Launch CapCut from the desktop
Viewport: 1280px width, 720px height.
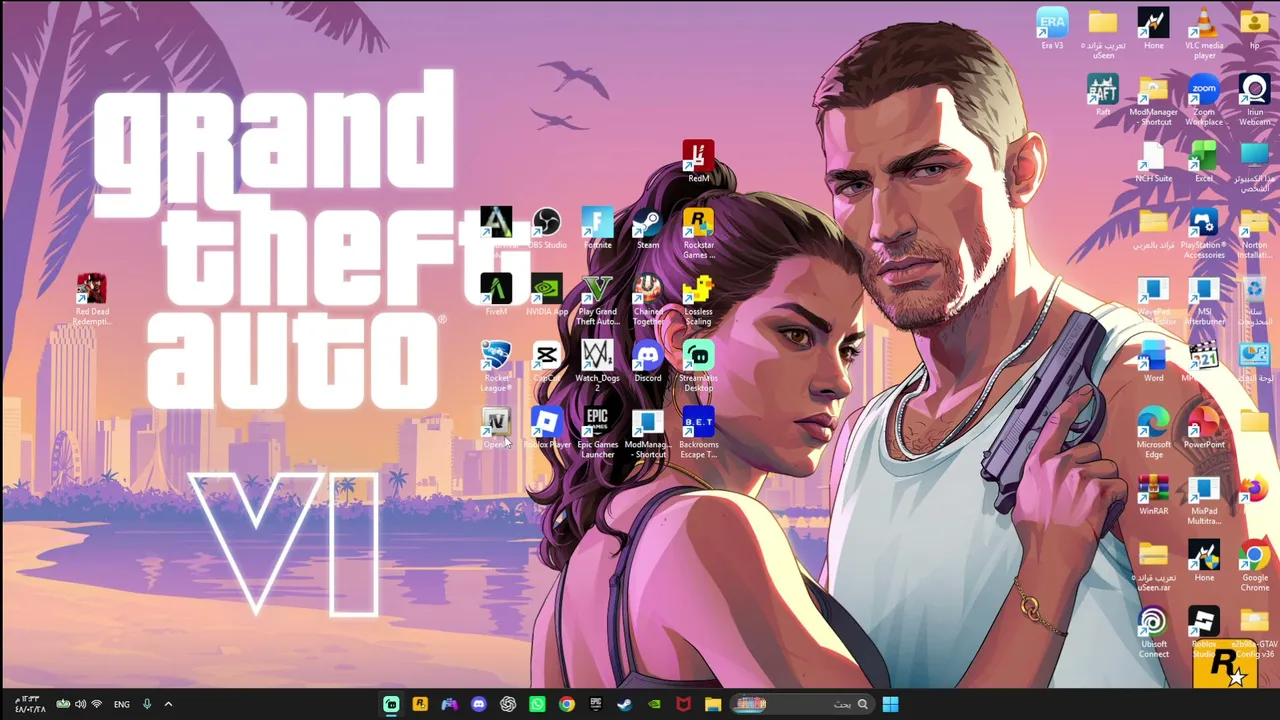tap(547, 361)
